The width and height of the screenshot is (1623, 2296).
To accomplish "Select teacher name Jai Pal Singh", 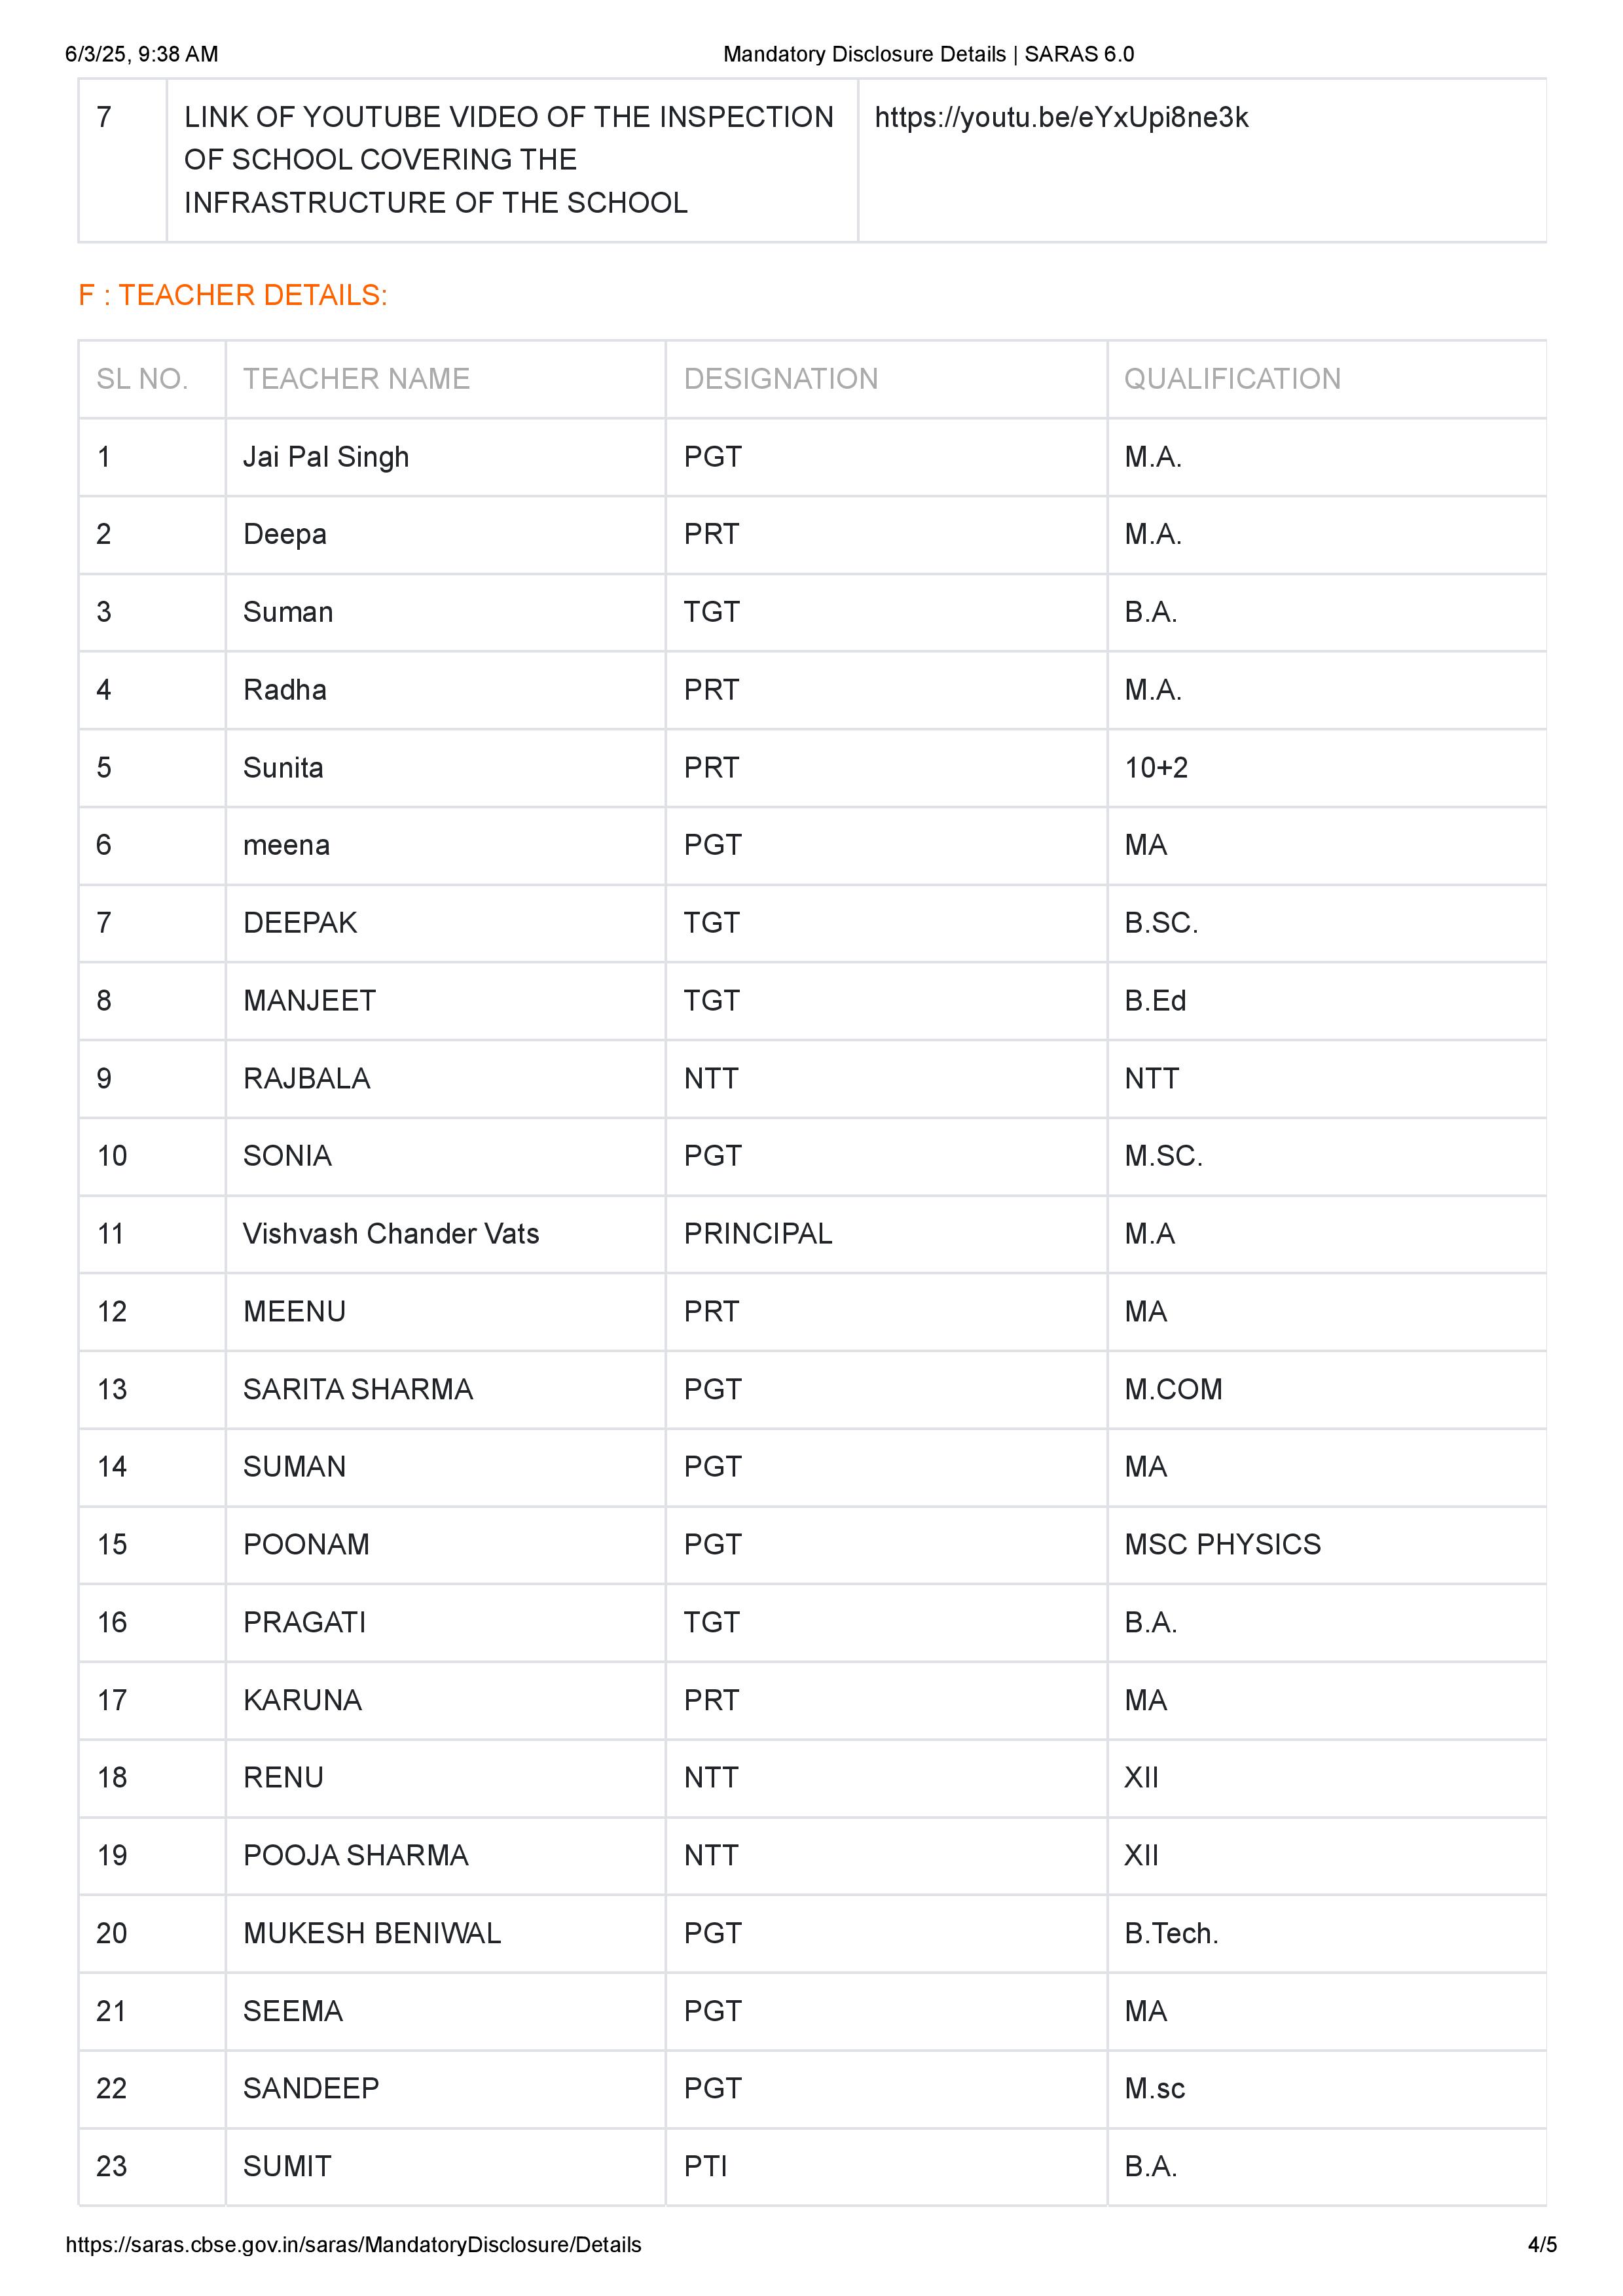I will pos(326,457).
